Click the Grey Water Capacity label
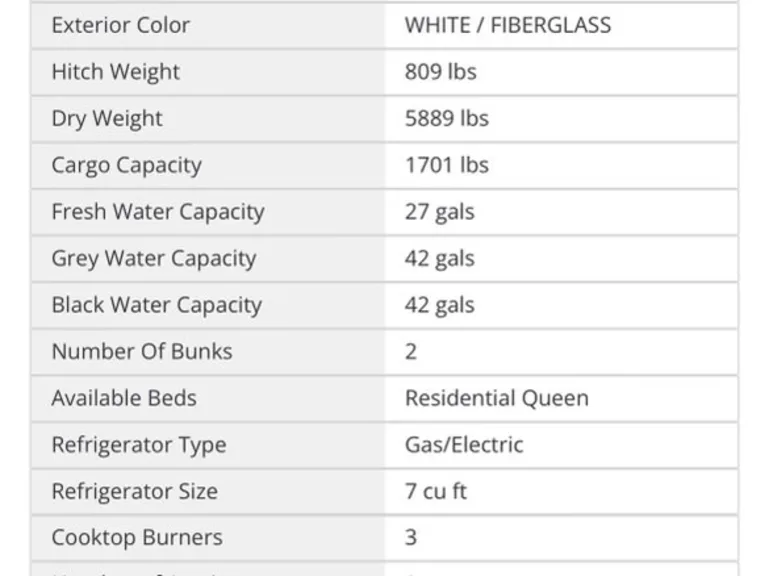Screen dimensions: 768x576 point(154,259)
